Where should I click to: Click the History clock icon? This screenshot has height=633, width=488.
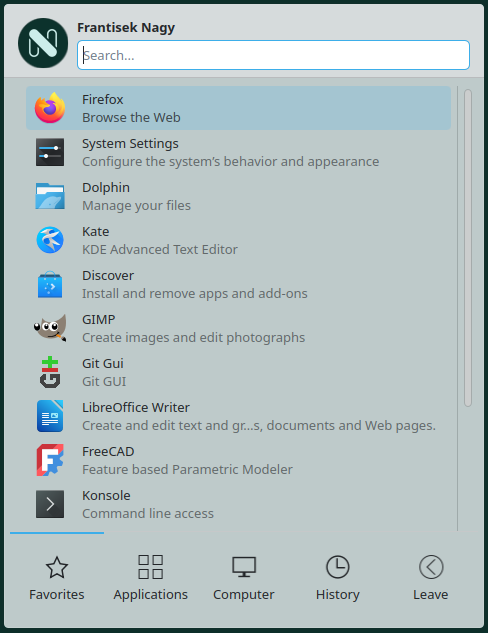[x=337, y=567]
